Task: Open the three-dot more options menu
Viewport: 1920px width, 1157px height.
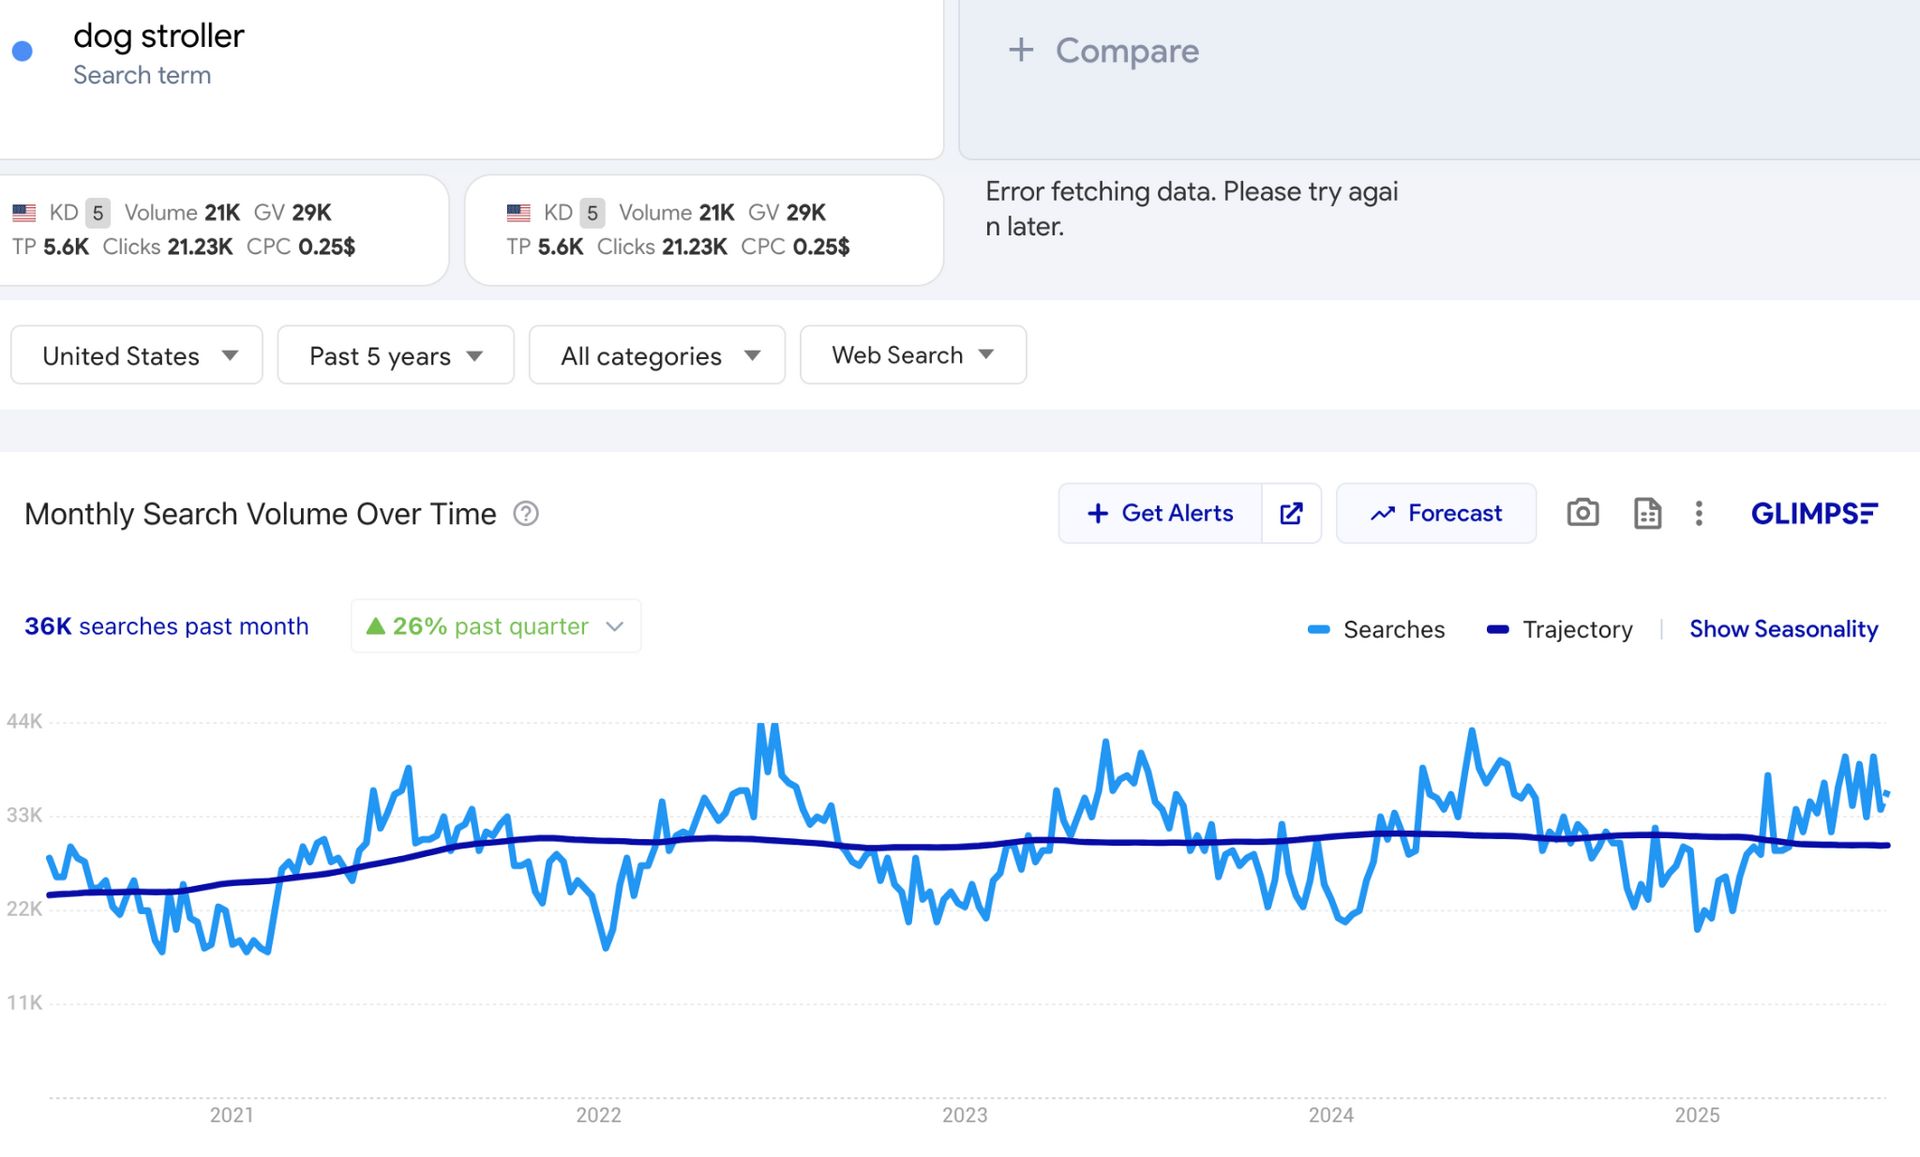Action: pos(1698,513)
